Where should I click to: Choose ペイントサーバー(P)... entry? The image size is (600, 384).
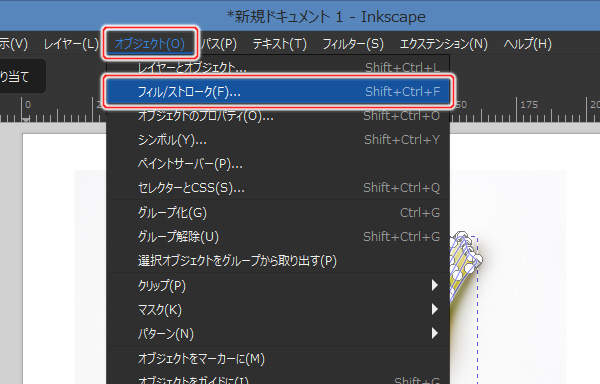(x=278, y=164)
